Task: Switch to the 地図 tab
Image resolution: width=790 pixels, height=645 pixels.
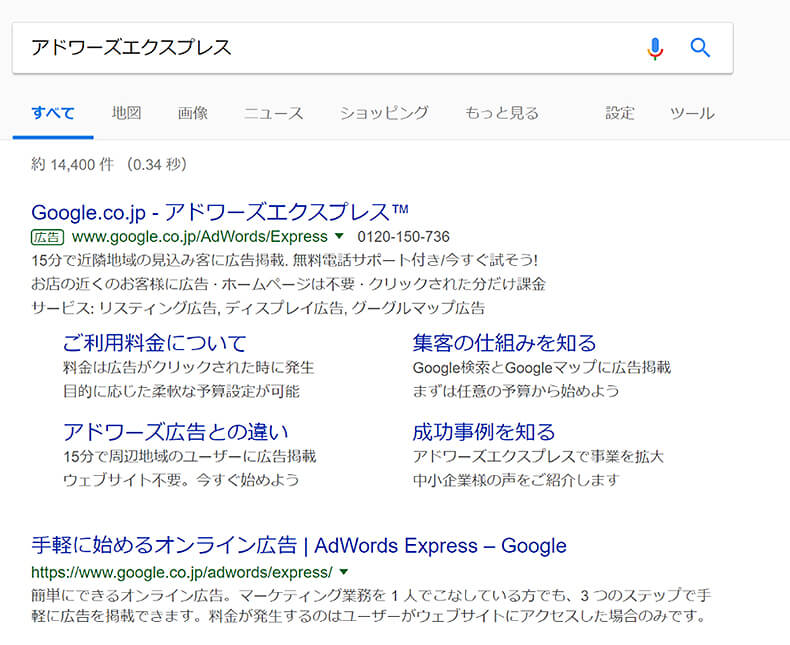Action: 126,113
